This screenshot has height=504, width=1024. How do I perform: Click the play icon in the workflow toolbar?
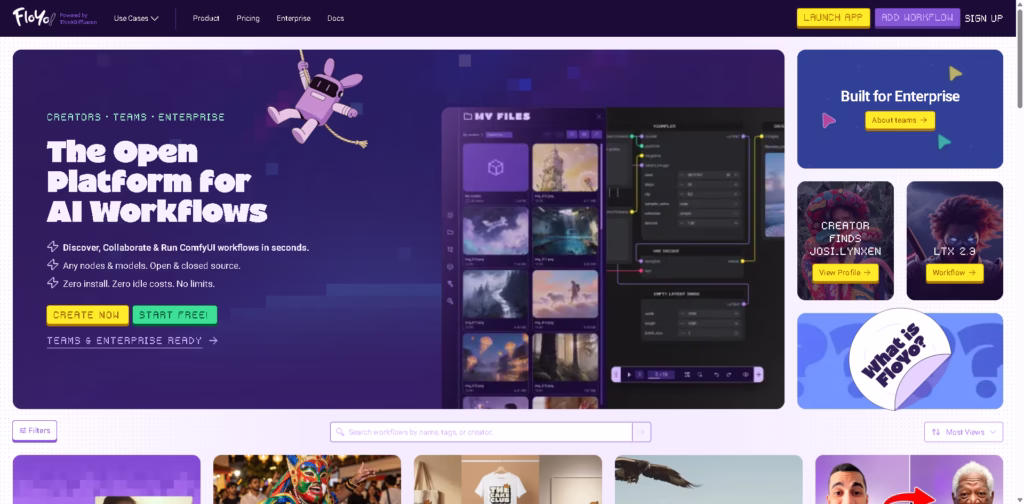(629, 374)
